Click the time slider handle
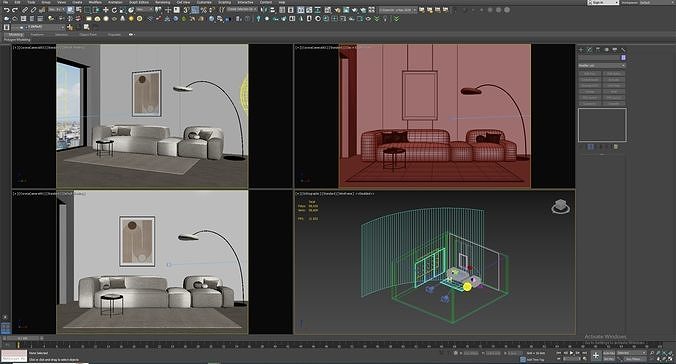 click(22, 338)
